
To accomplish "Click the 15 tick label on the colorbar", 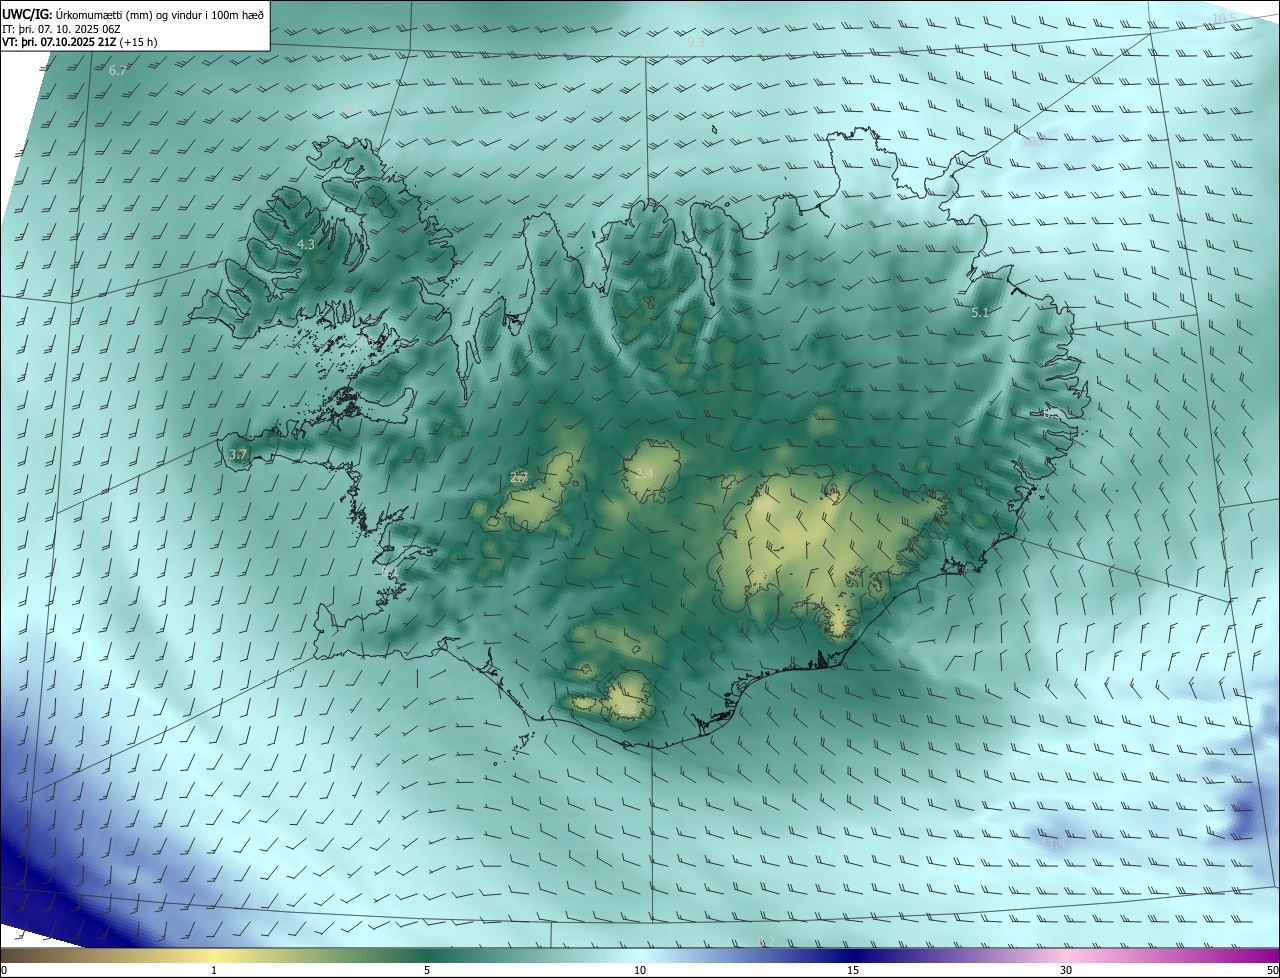I will pos(853,971).
